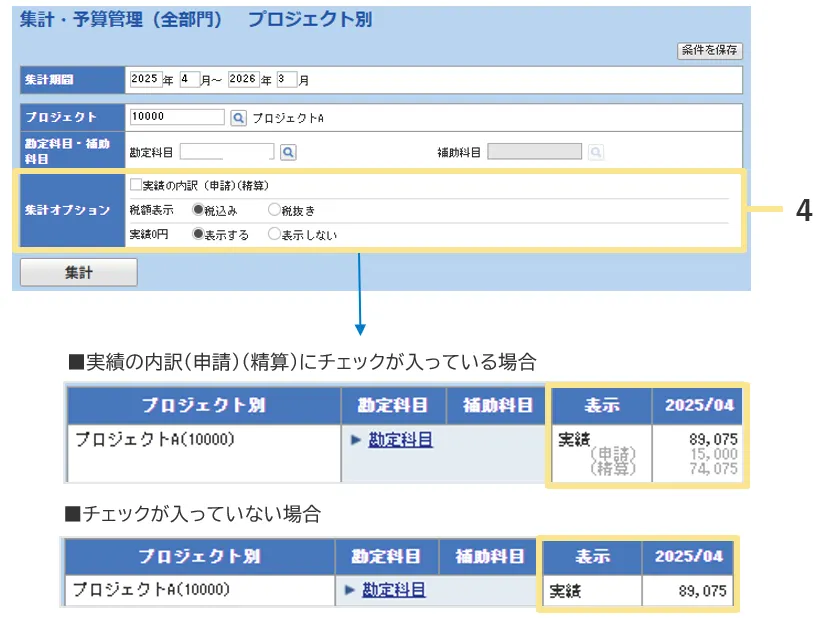Click the end year field showing 2026
The width and height of the screenshot is (817, 625).
[x=243, y=79]
